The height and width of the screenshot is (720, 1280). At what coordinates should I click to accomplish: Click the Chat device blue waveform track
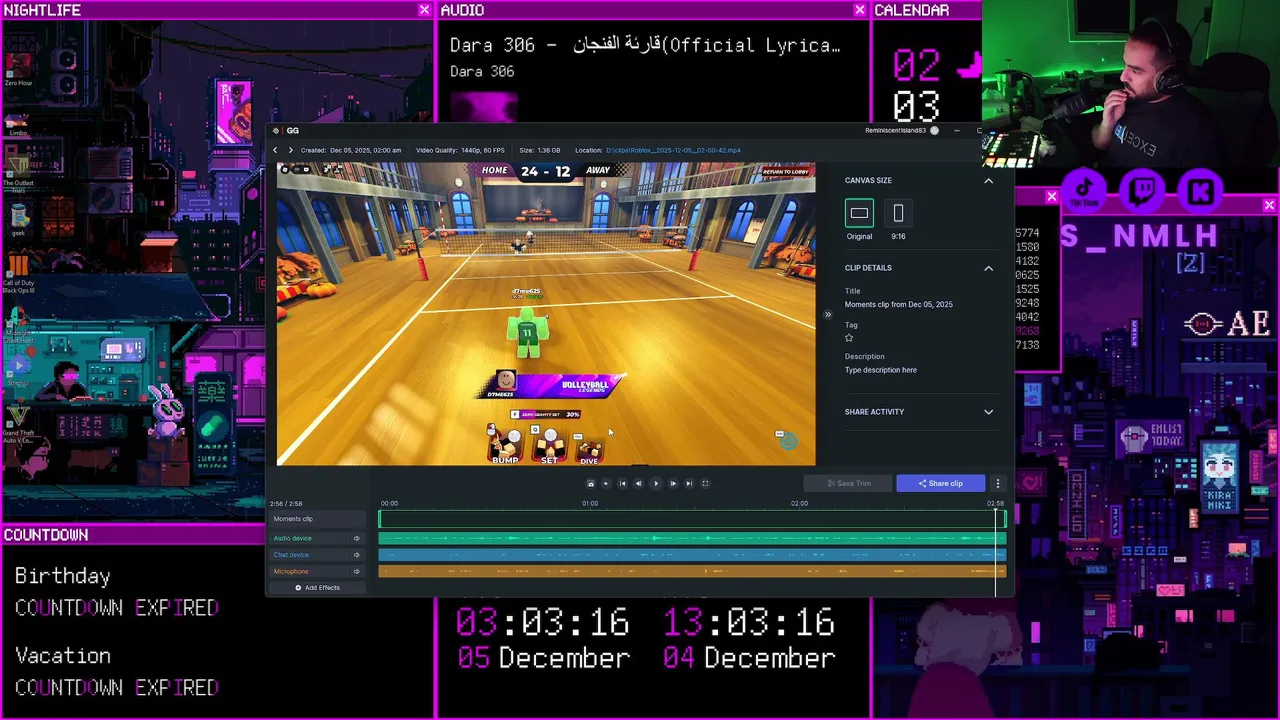coord(692,555)
